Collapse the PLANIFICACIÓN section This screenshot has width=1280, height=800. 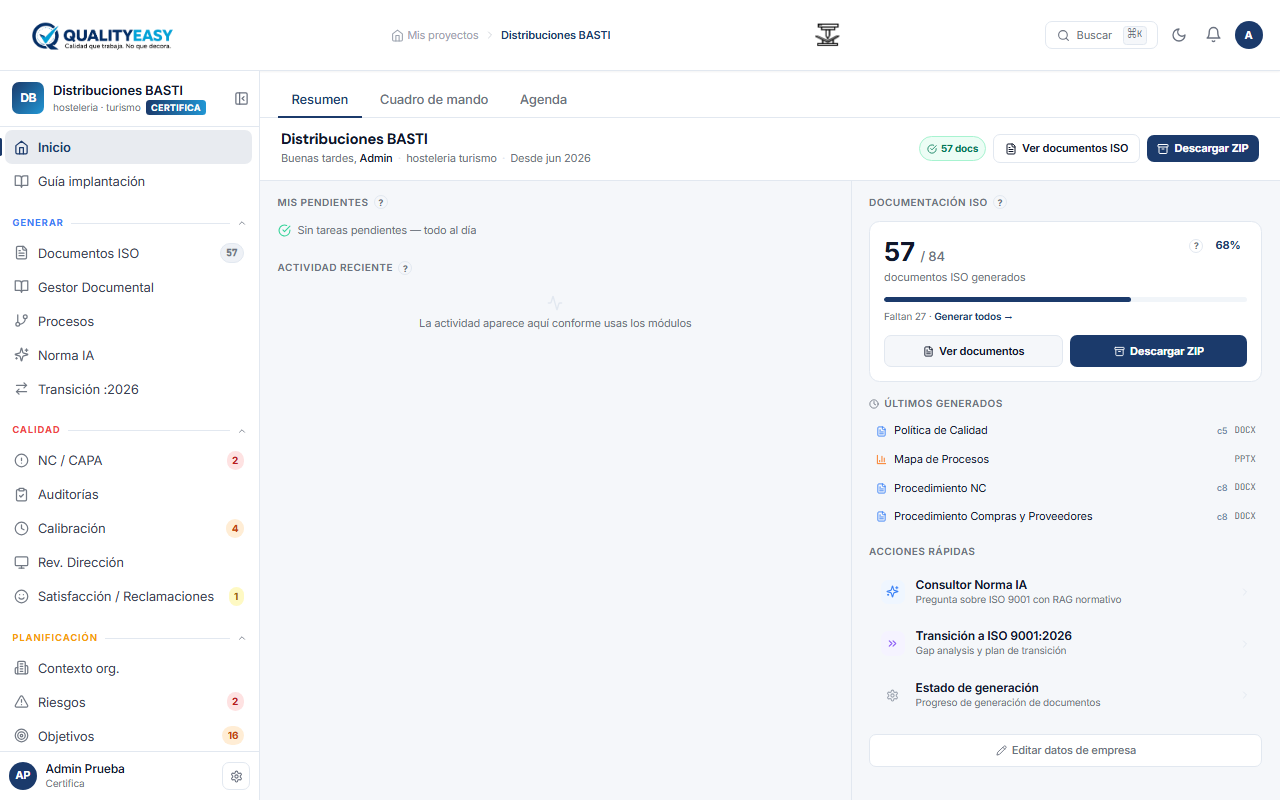pos(241,638)
